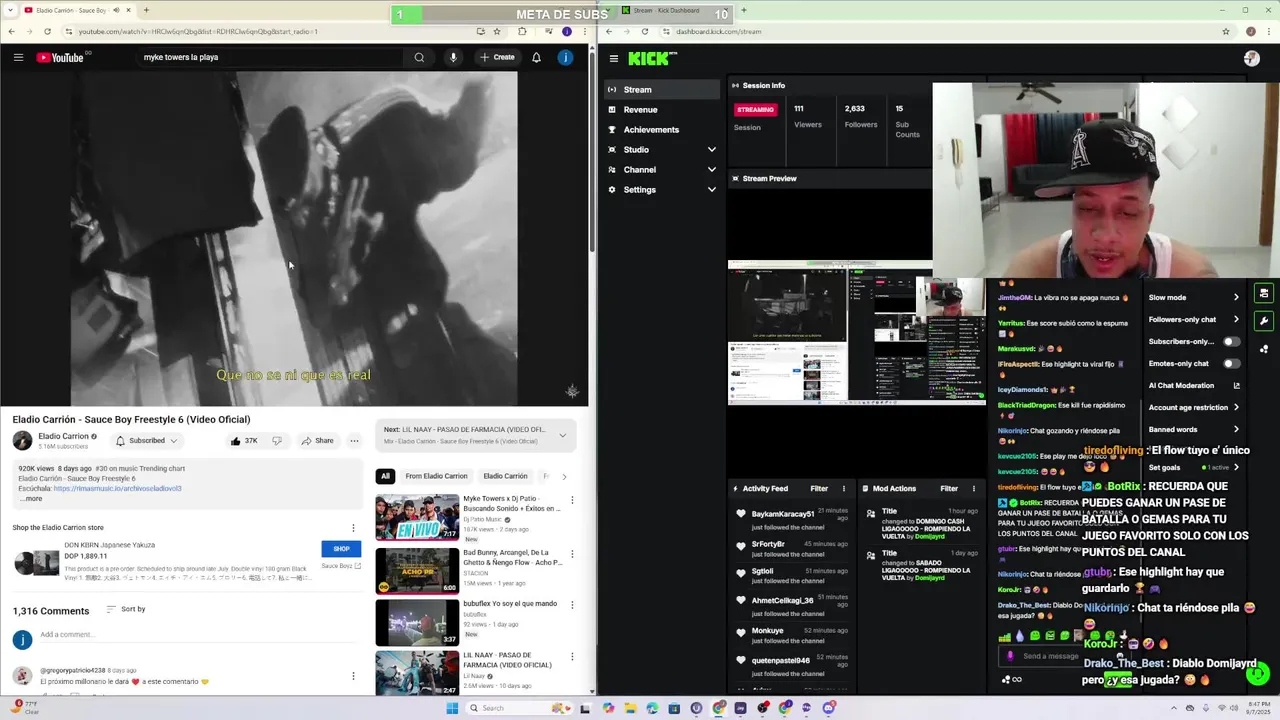Open Followers-only chat submenu
1280x720 pixels.
(x=1193, y=320)
